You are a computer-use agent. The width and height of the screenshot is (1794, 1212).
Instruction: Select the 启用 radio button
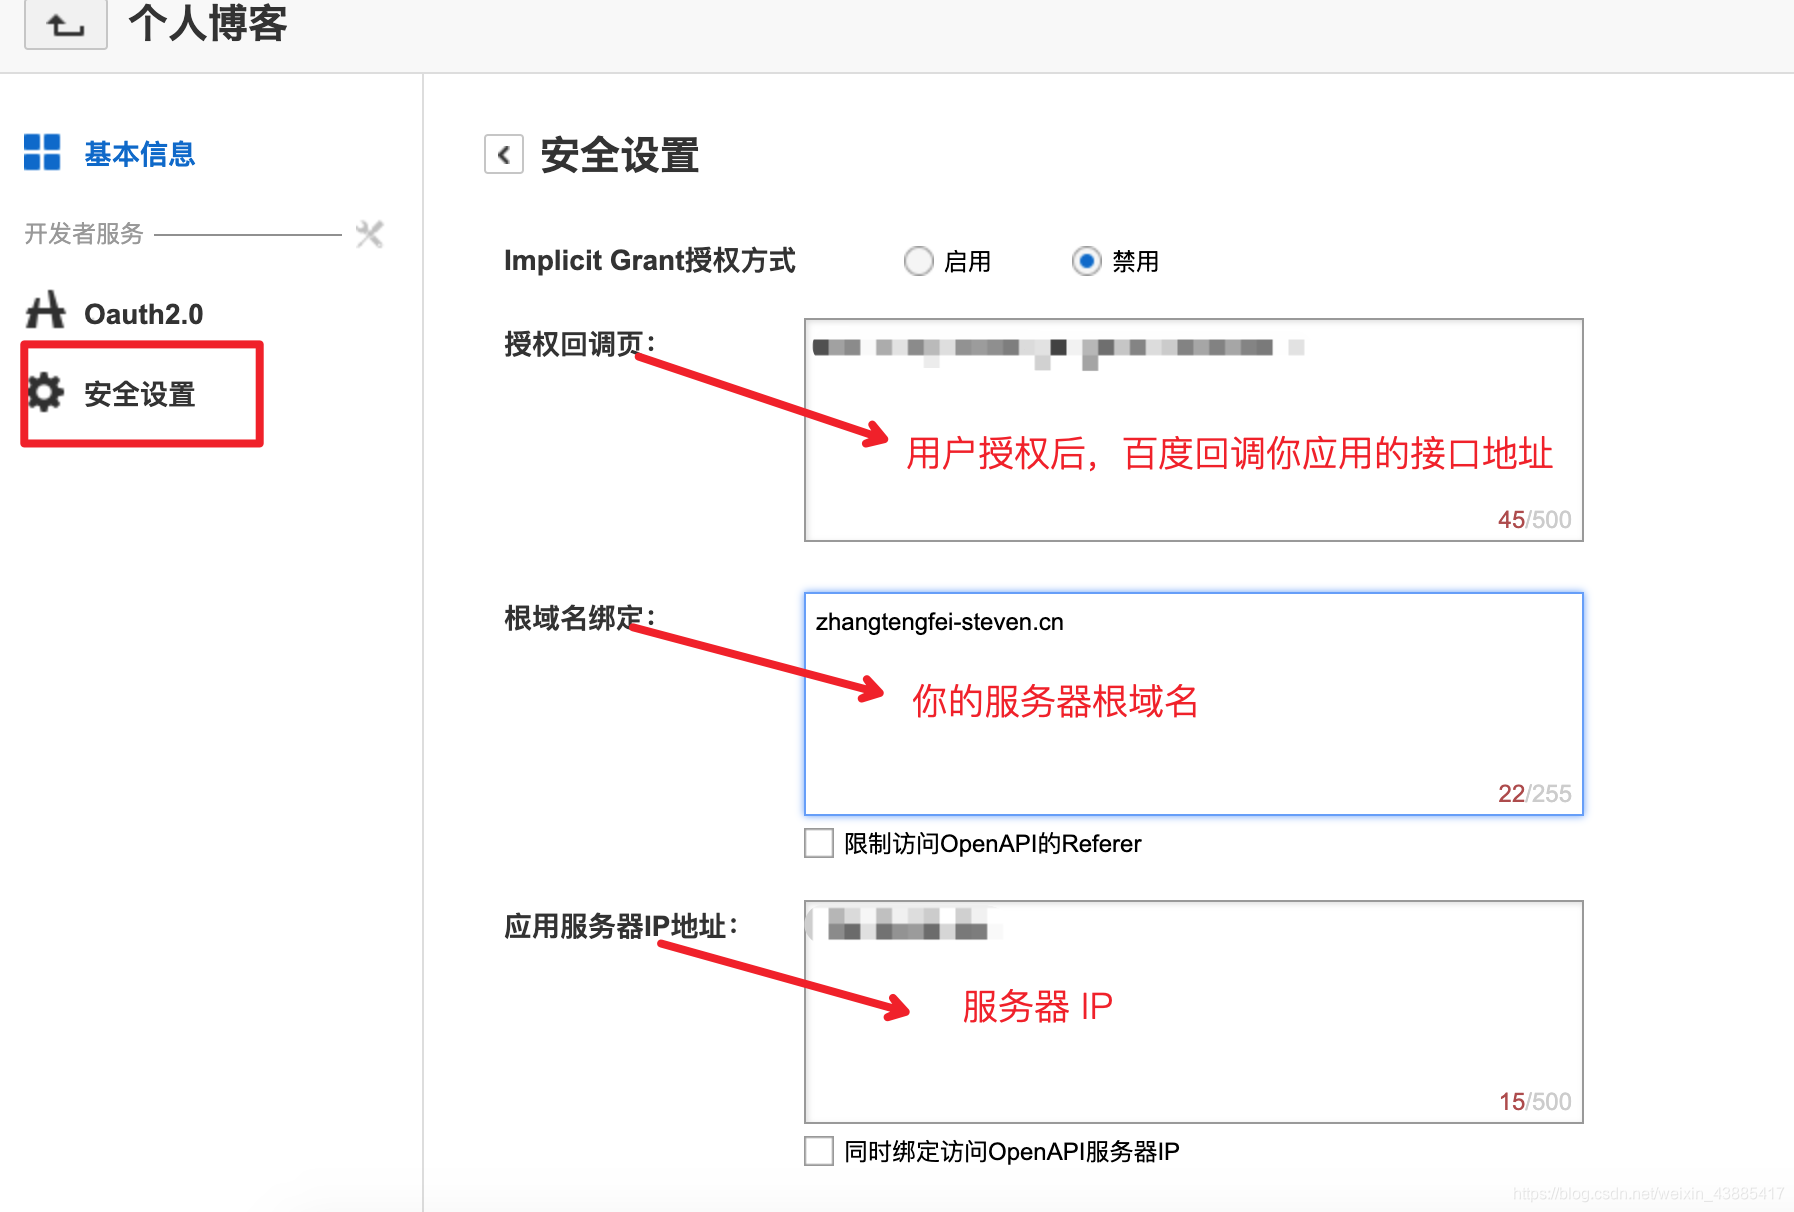(918, 261)
